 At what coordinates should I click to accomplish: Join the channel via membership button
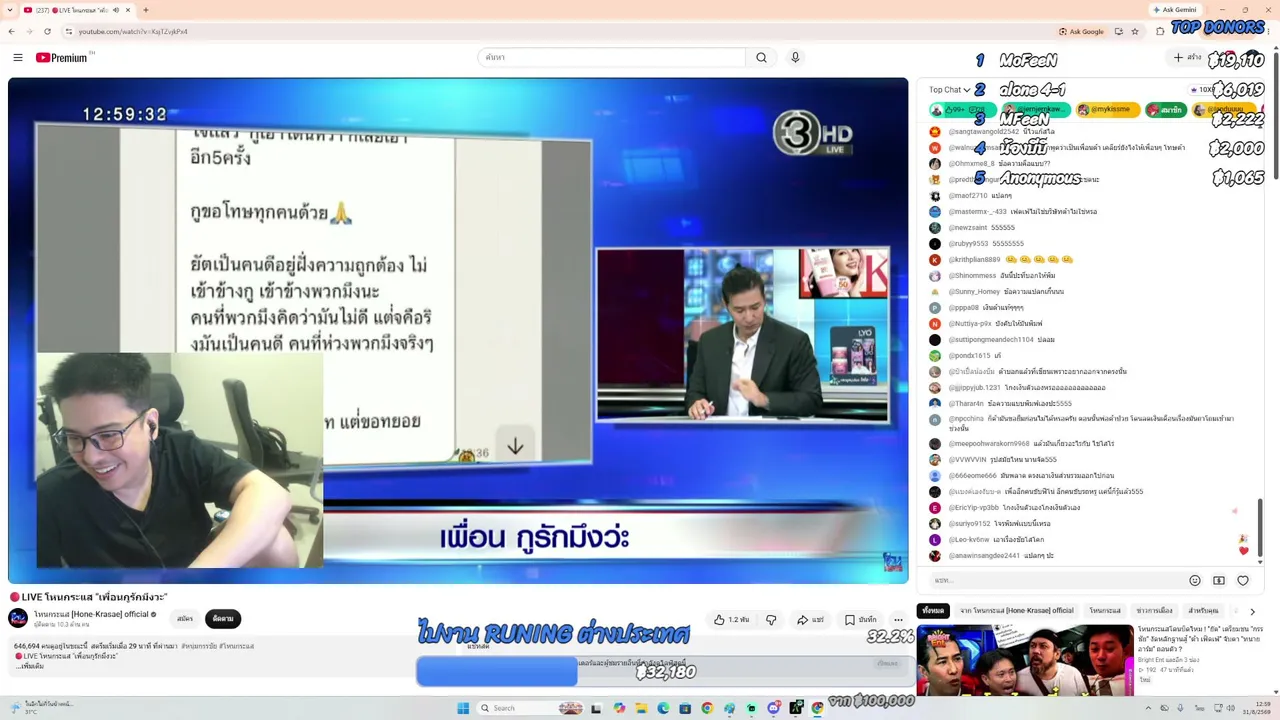click(x=185, y=619)
